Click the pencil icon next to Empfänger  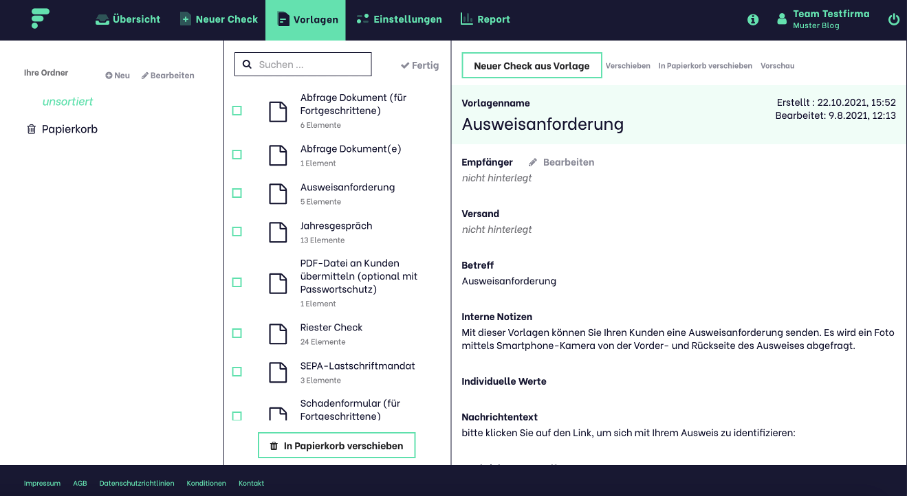click(x=533, y=162)
